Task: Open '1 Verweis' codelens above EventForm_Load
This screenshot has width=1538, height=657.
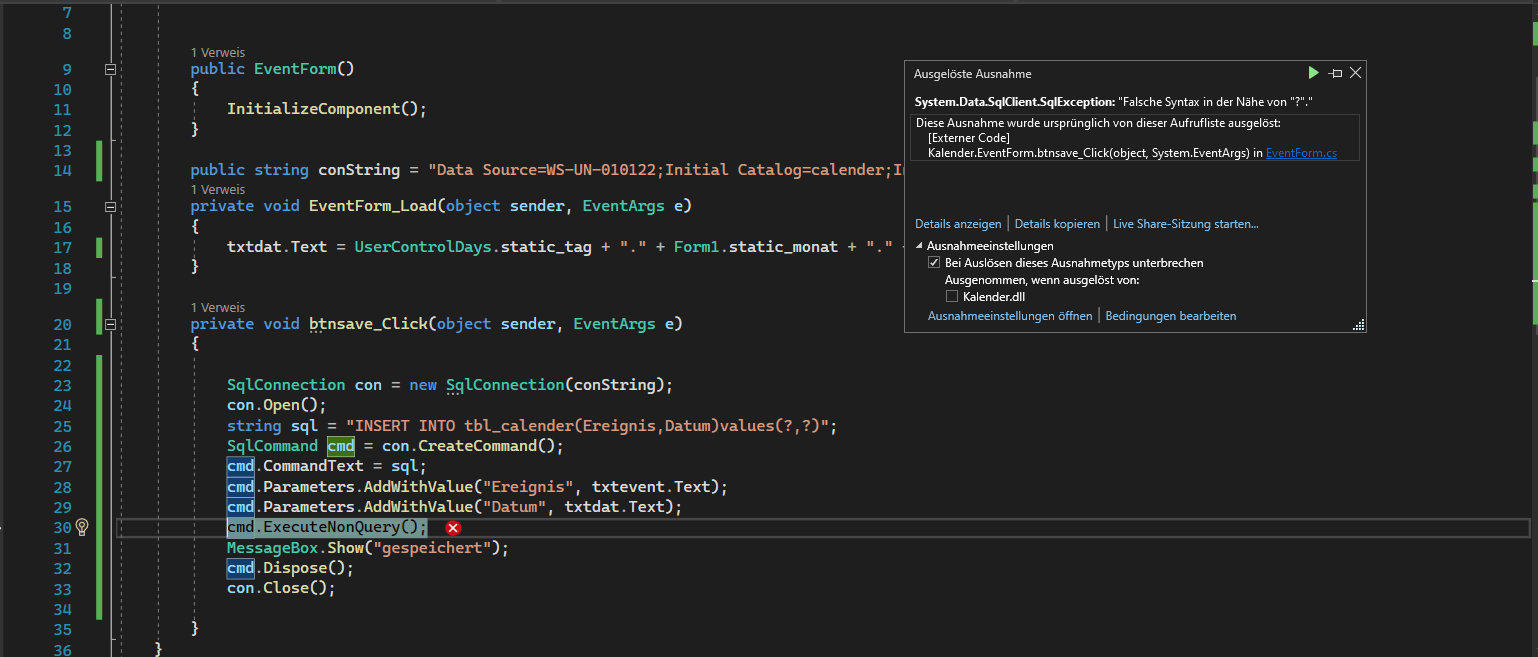Action: click(x=218, y=189)
